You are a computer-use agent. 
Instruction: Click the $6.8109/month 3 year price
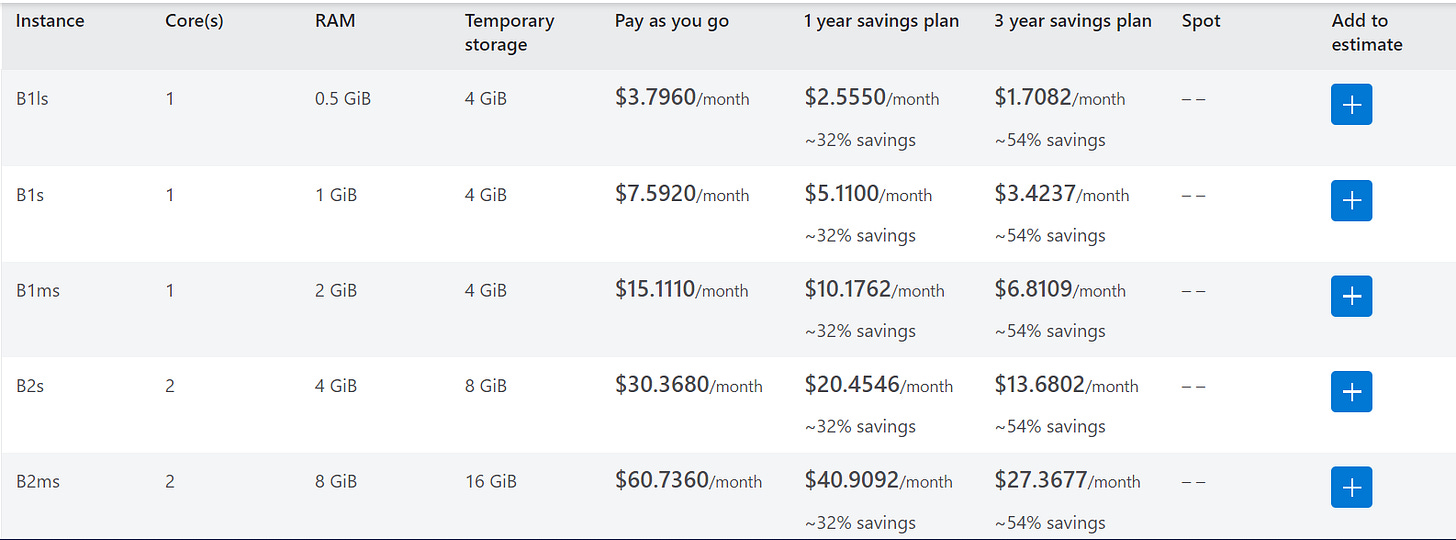click(1059, 289)
